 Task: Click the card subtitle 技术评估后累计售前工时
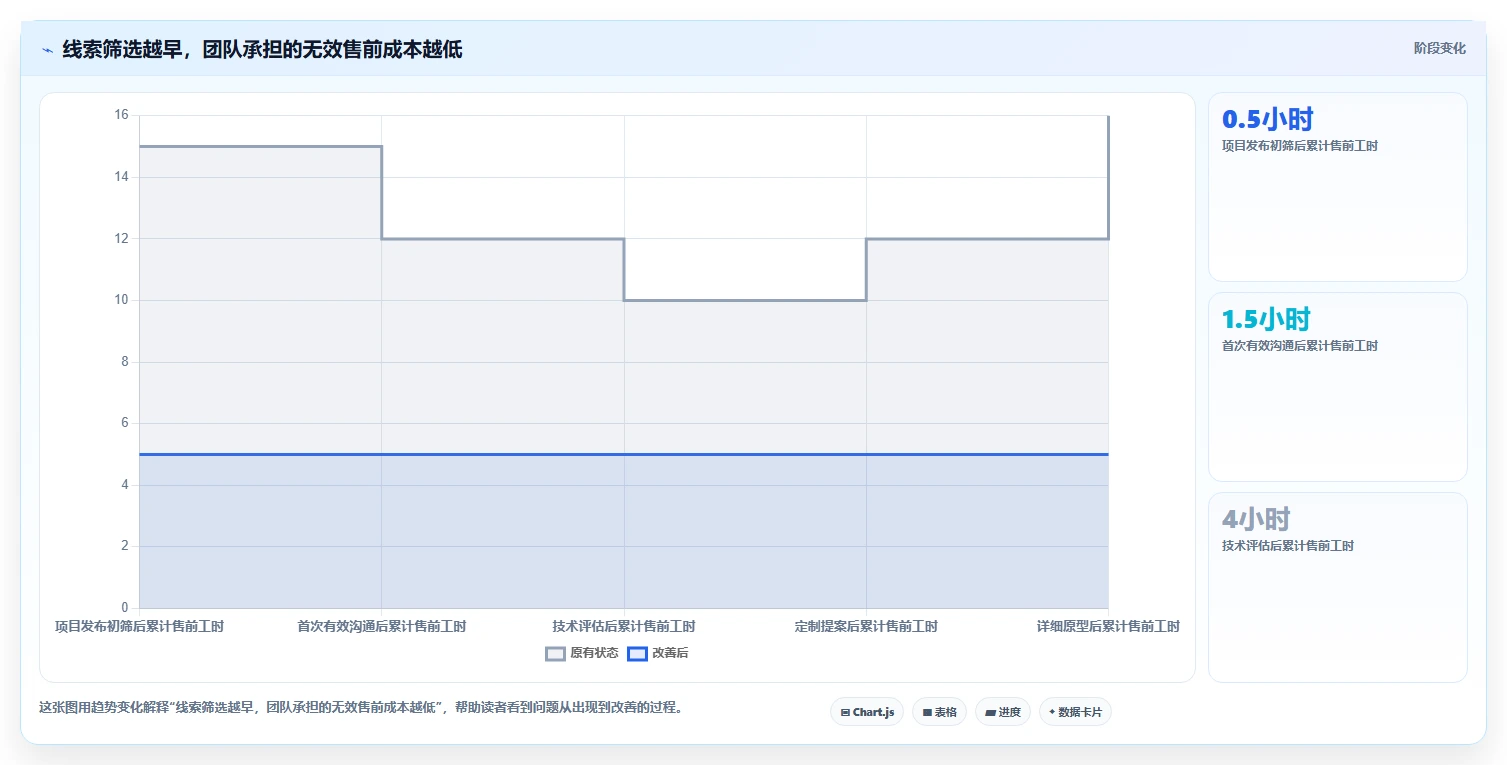coord(1288,546)
